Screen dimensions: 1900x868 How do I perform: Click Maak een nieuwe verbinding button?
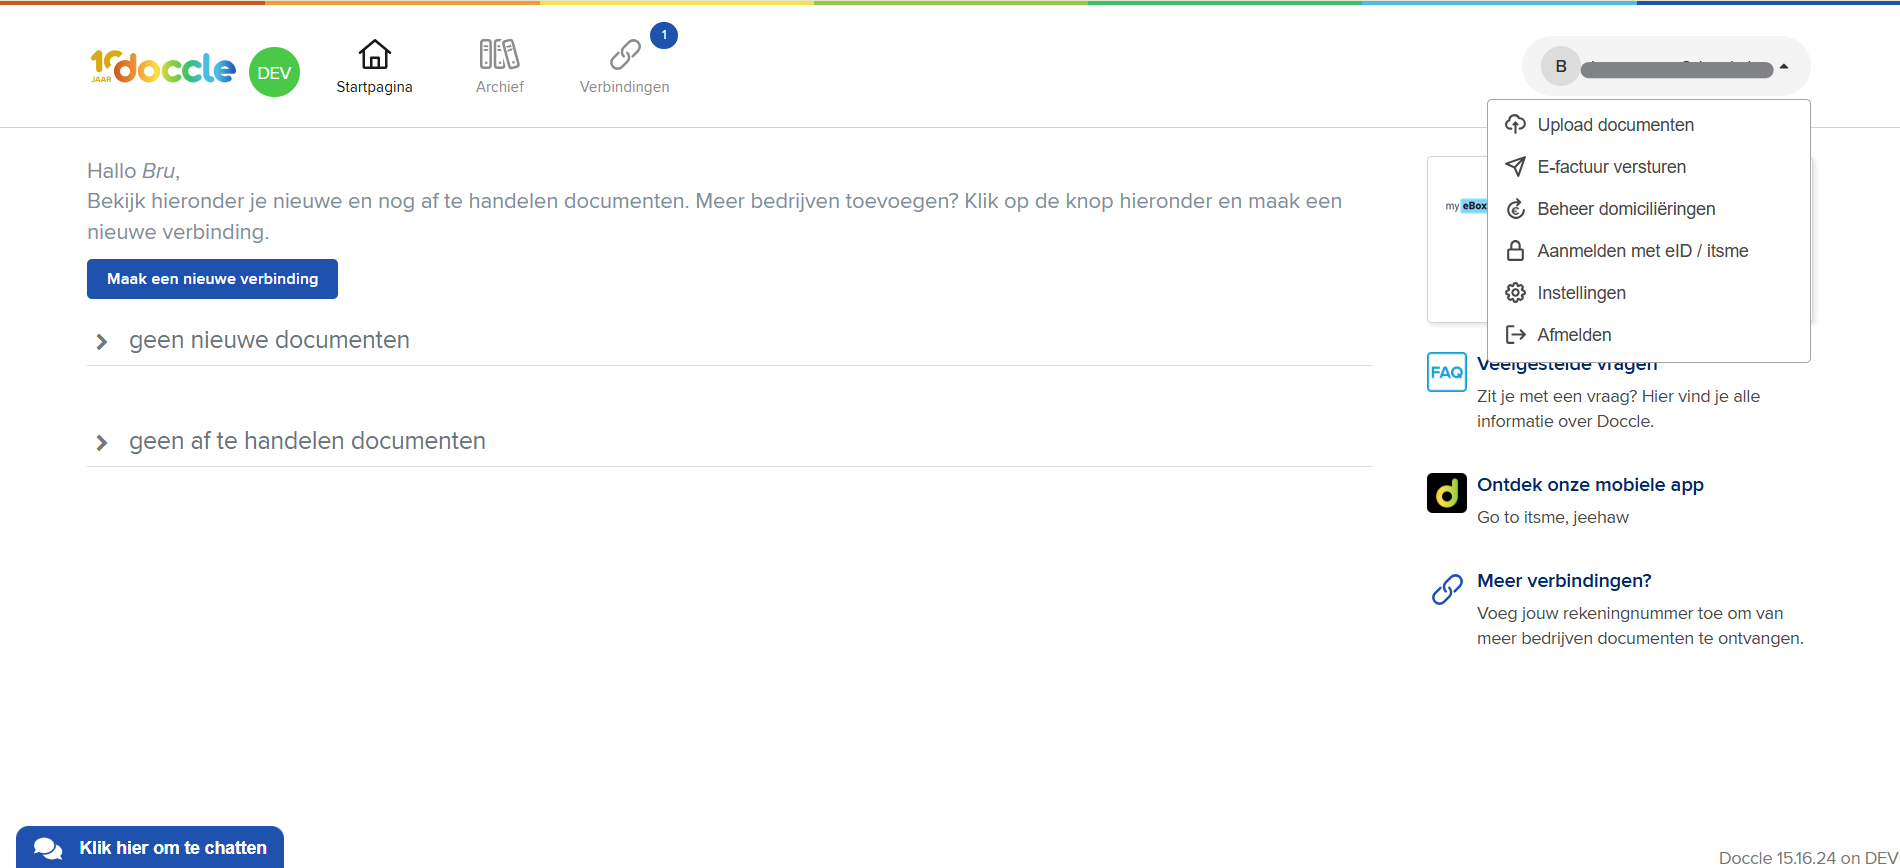click(212, 279)
